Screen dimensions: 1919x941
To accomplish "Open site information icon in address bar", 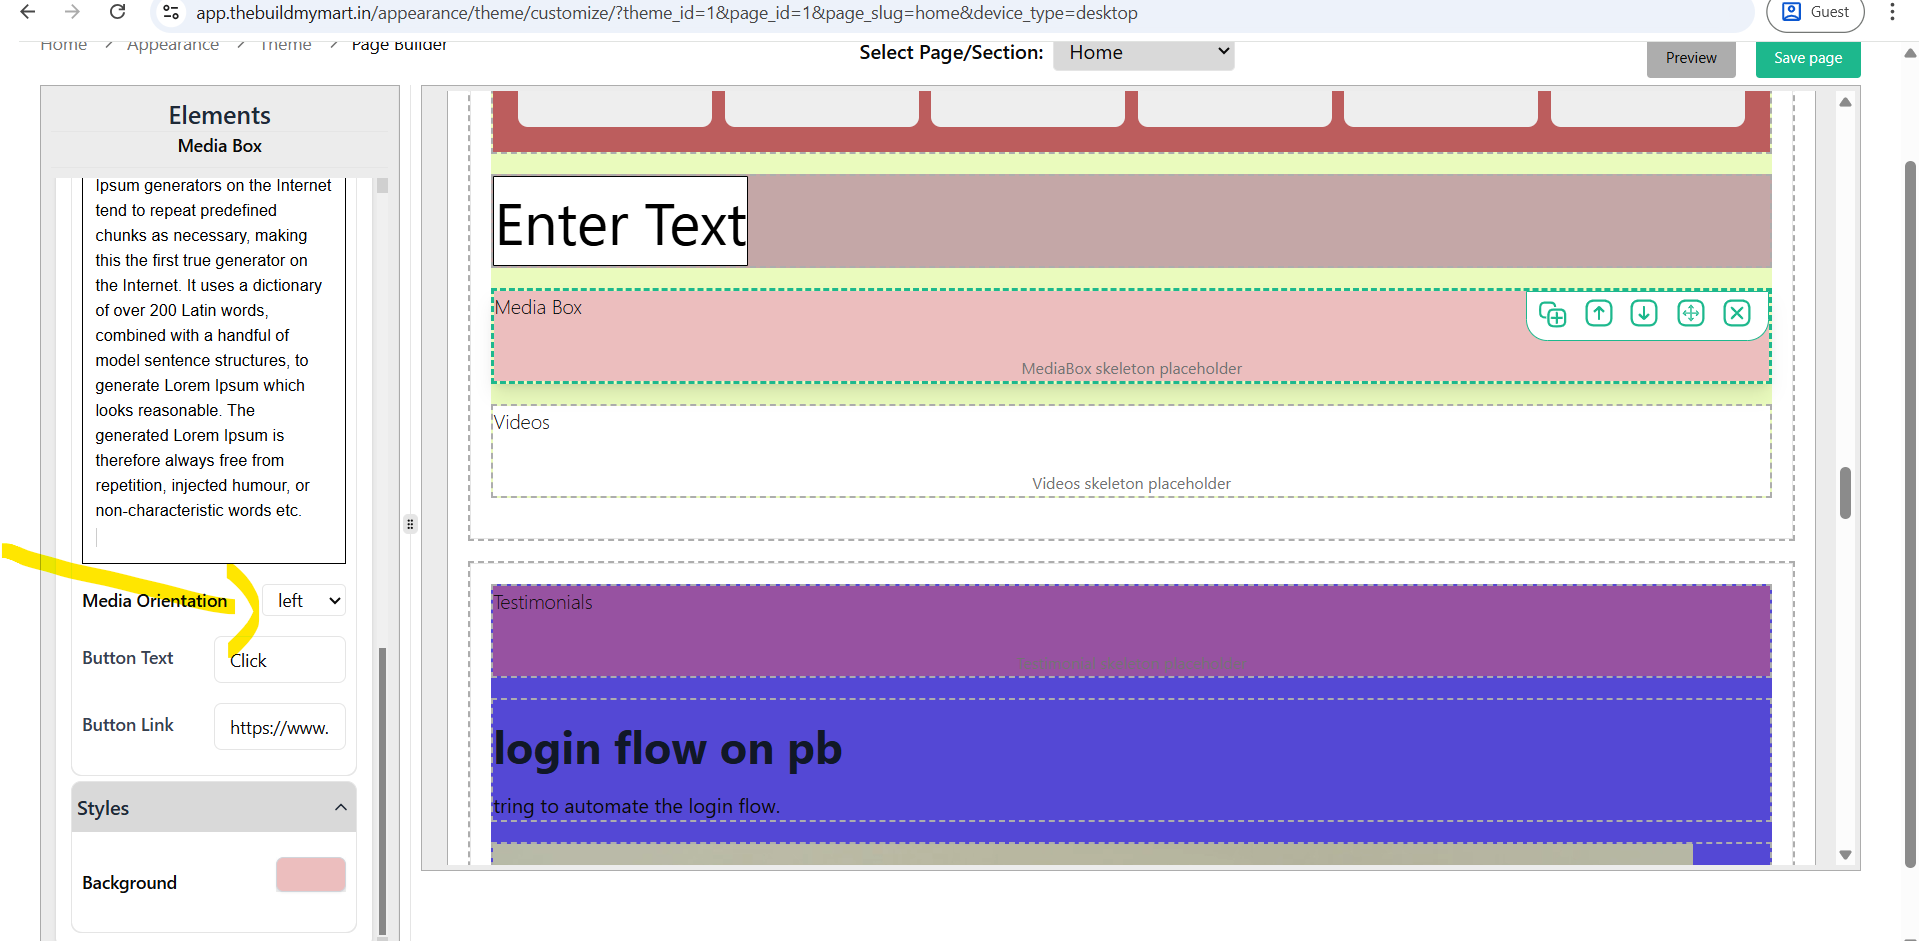I will tap(171, 13).
